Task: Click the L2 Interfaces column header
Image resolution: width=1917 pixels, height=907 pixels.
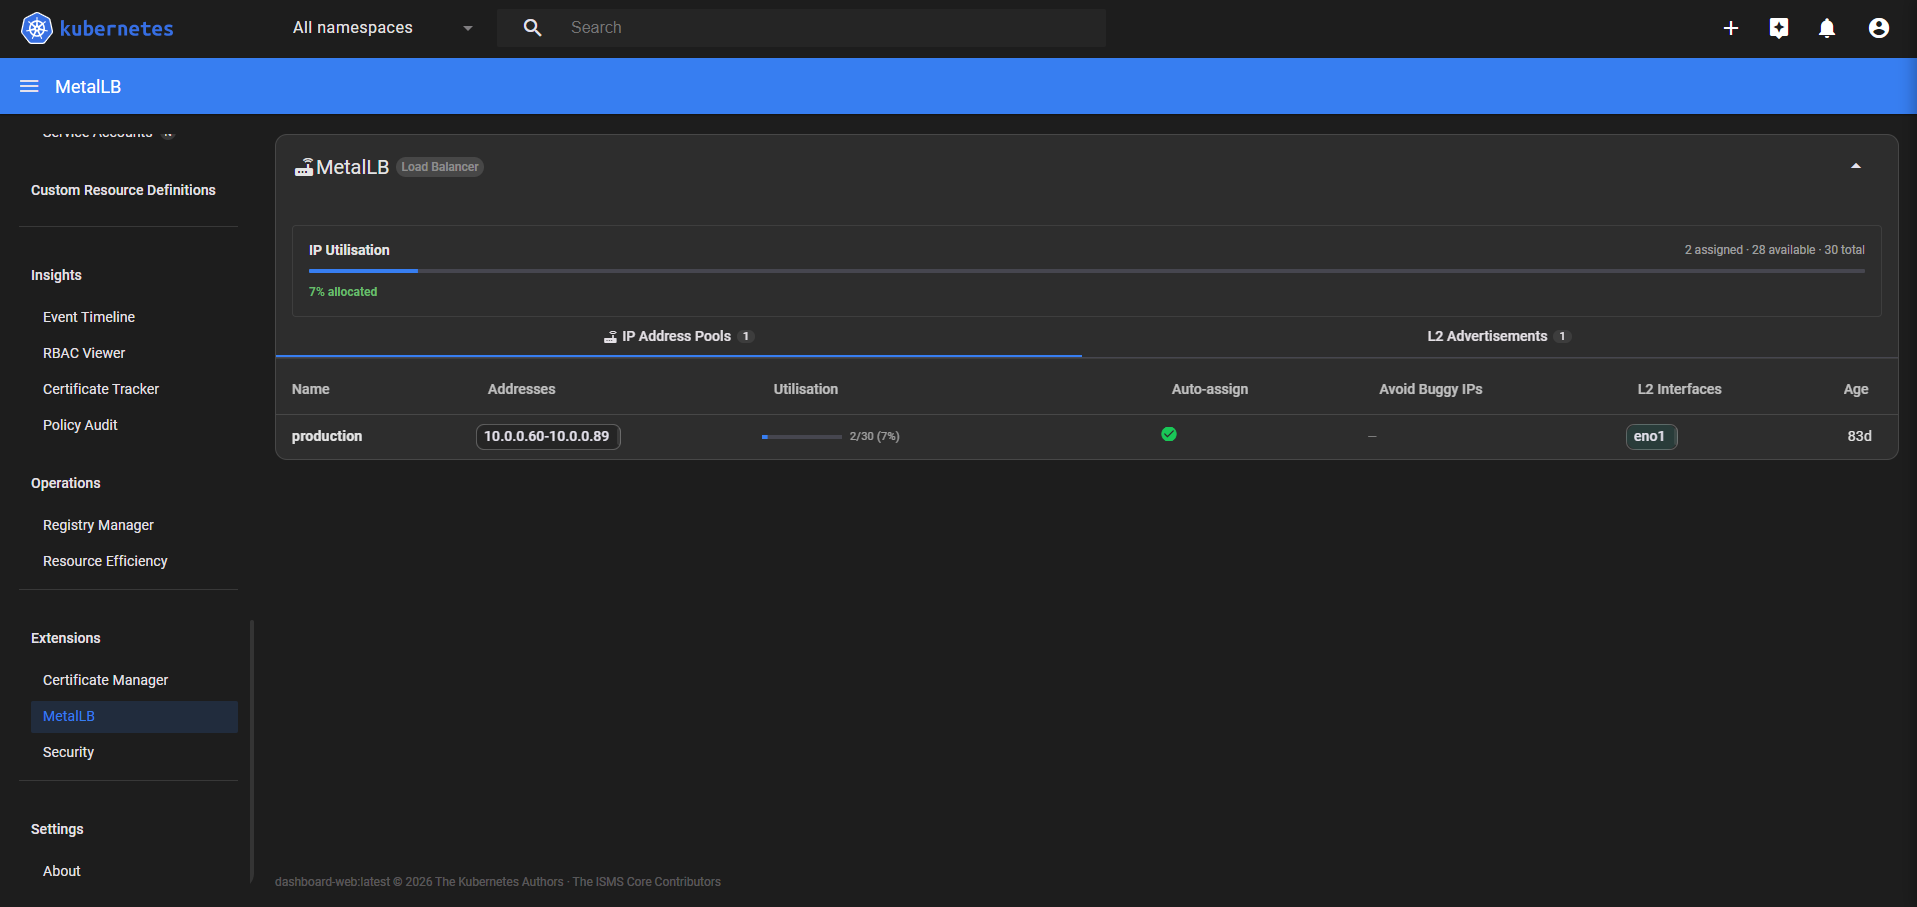Action: pos(1680,389)
